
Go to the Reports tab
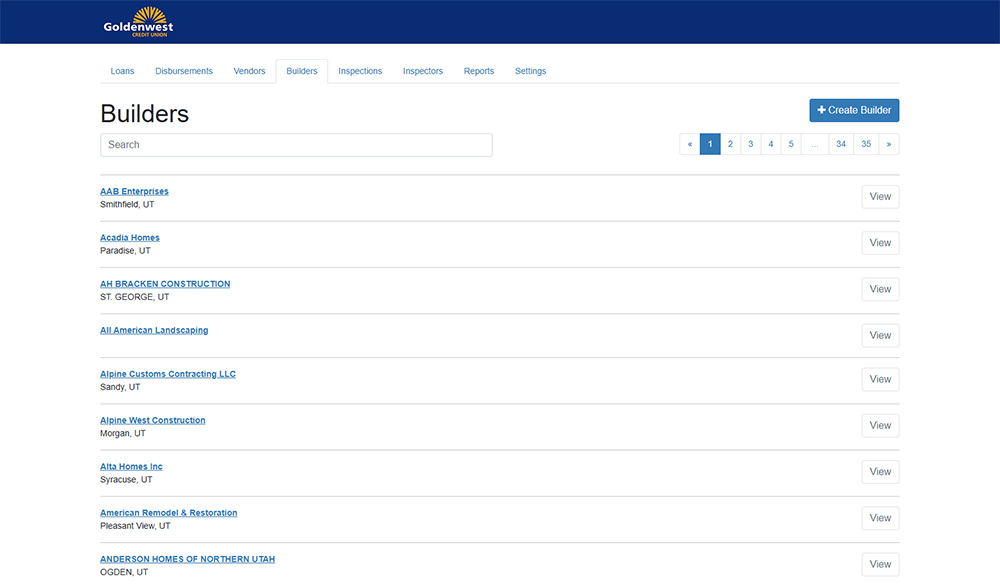click(x=479, y=71)
